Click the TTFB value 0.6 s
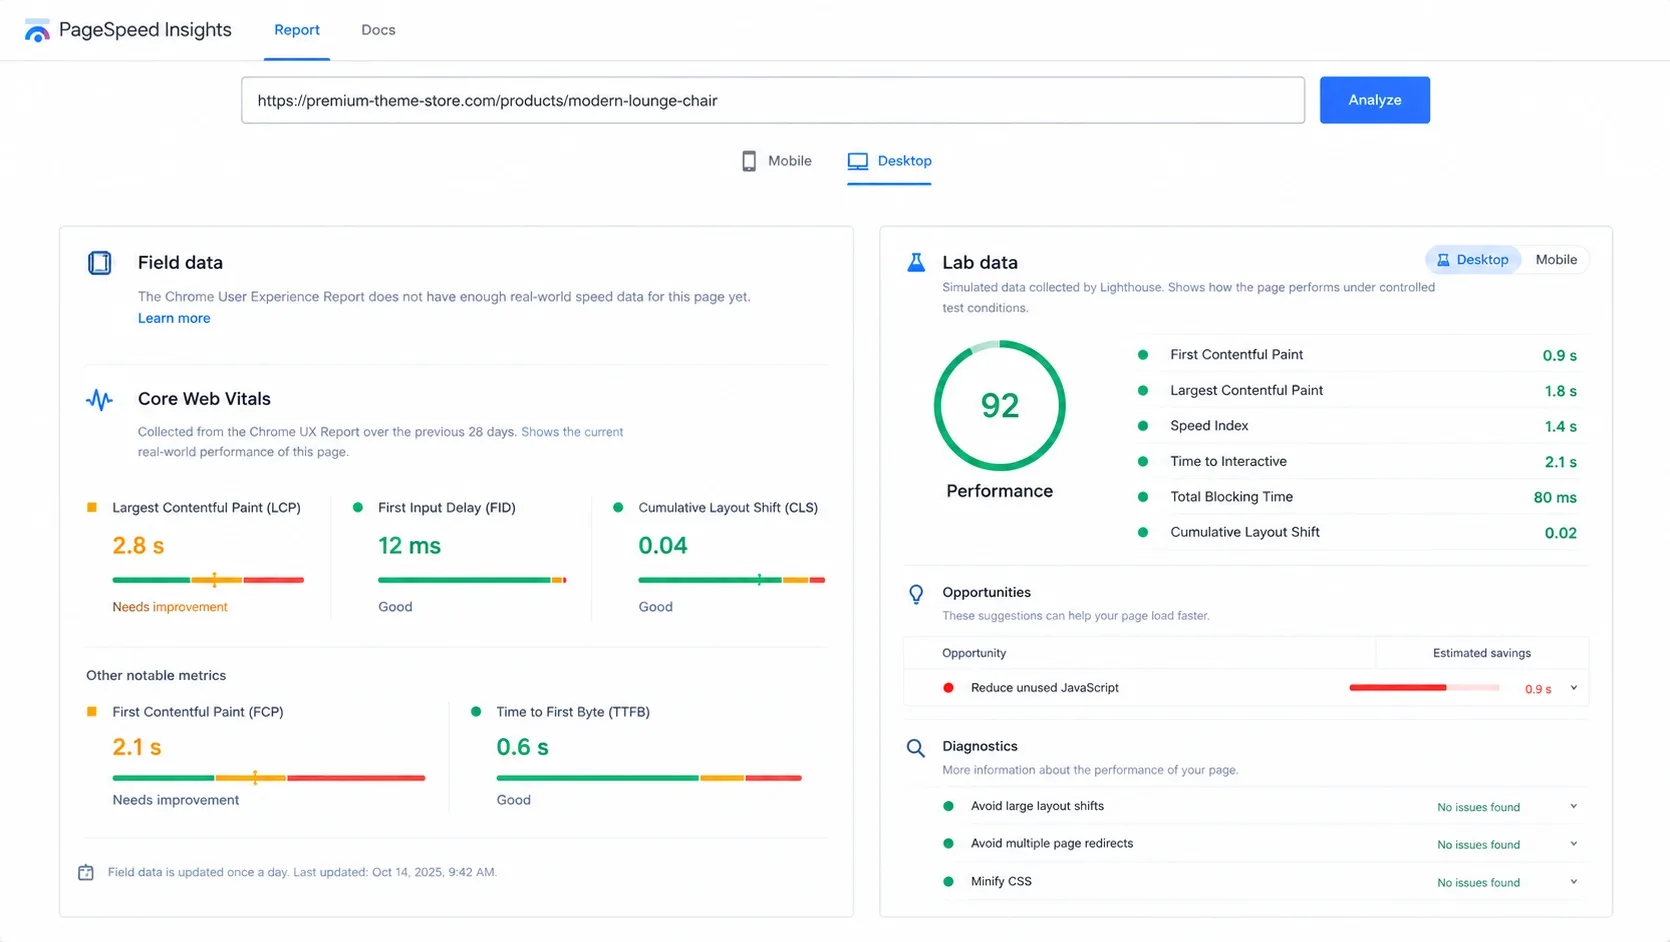The width and height of the screenshot is (1670, 942). click(522, 747)
